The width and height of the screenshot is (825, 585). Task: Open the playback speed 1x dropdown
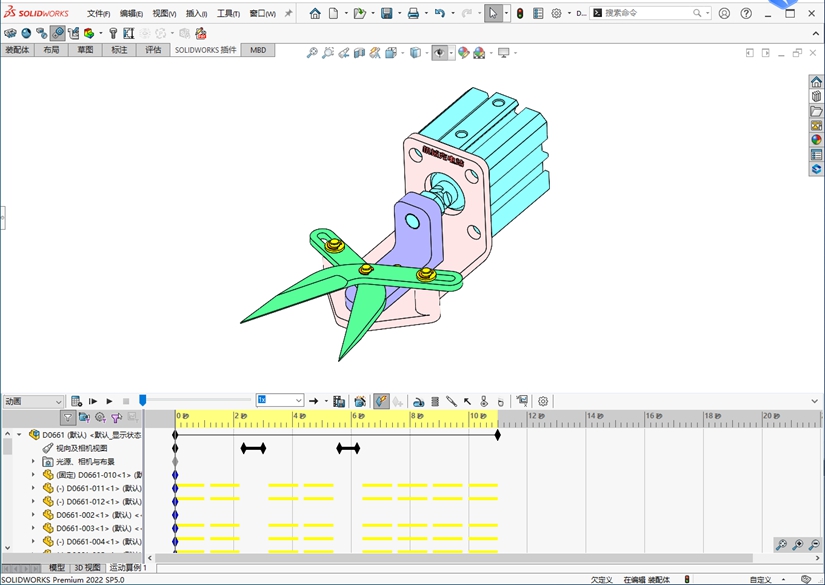pyautogui.click(x=298, y=401)
